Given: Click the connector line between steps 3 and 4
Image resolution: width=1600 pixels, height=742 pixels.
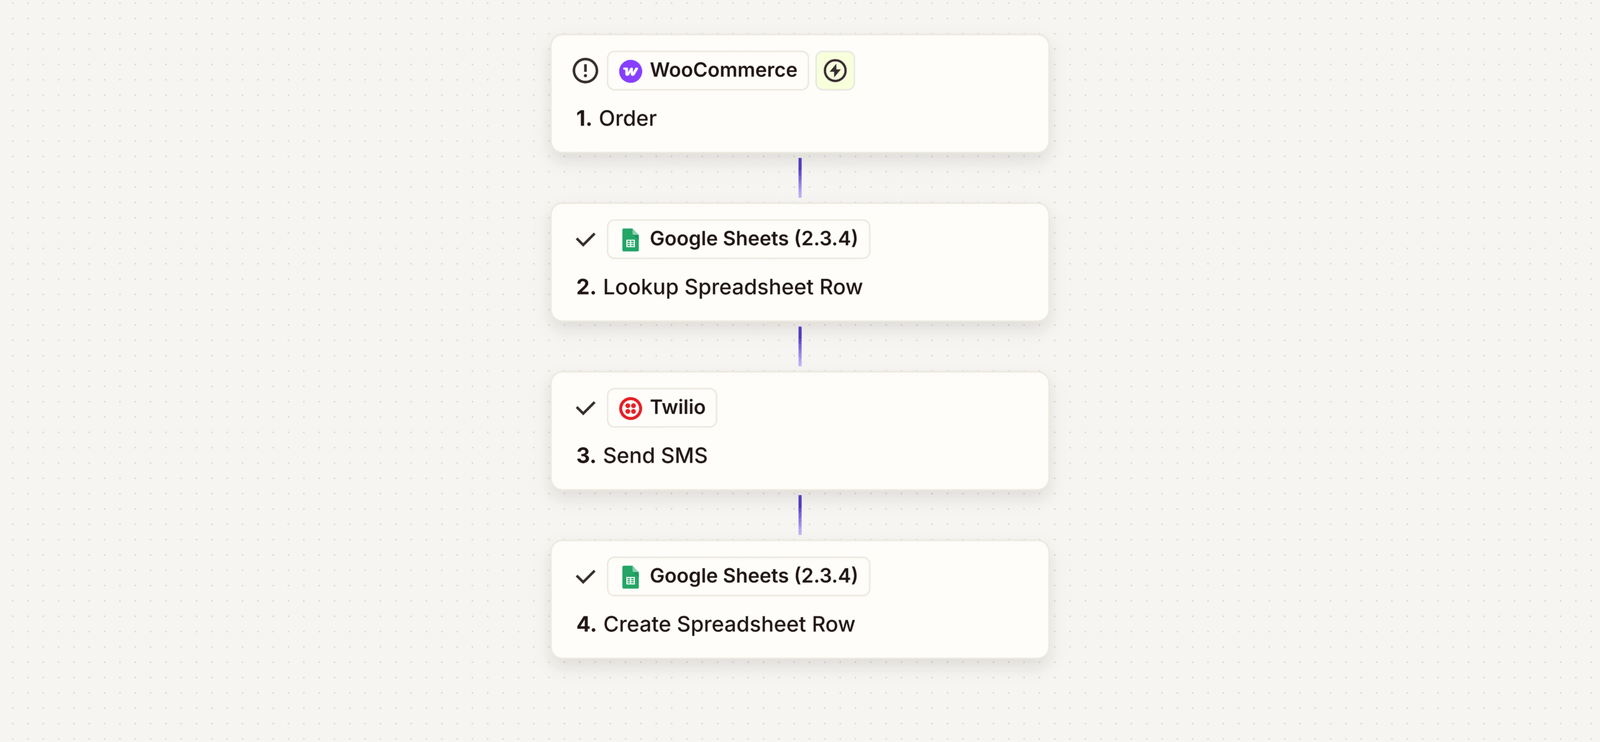Looking at the screenshot, I should [800, 515].
